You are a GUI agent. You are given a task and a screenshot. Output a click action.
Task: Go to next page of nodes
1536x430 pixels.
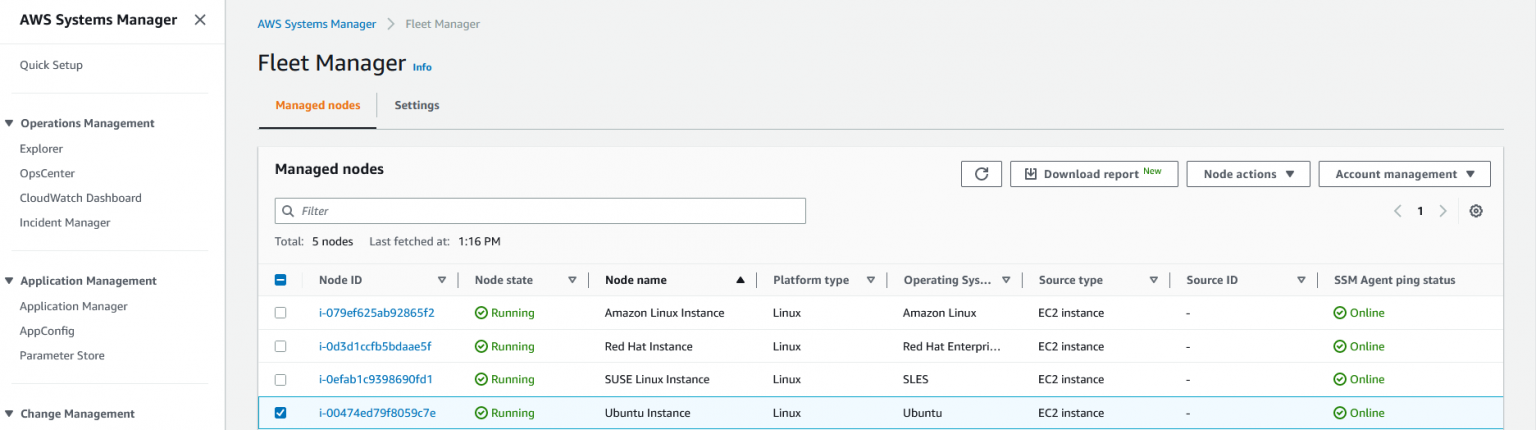(x=1443, y=211)
